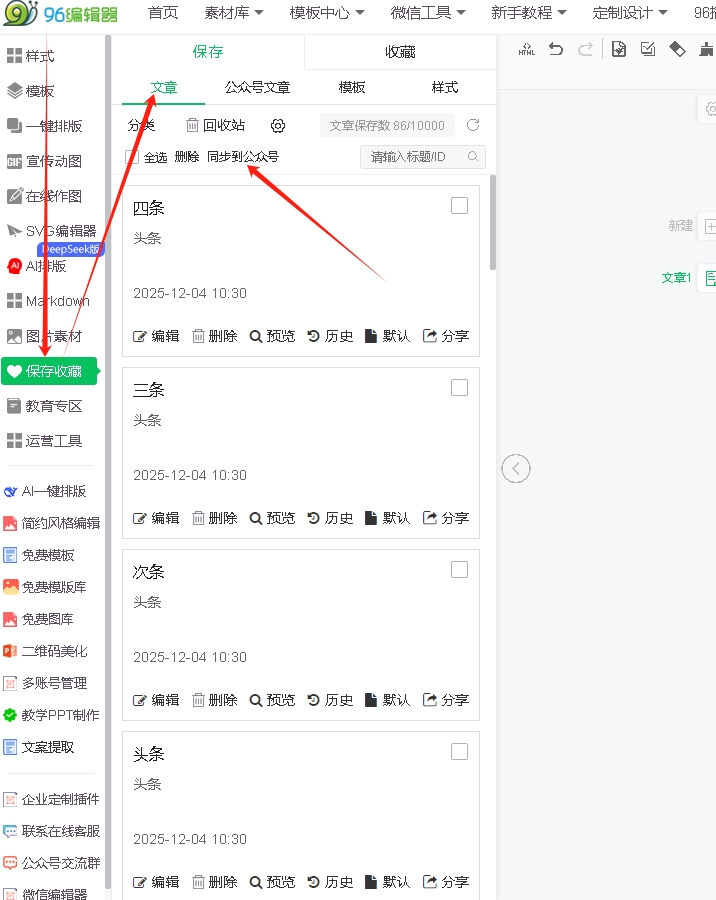Open the HTML source code view

[x=527, y=49]
